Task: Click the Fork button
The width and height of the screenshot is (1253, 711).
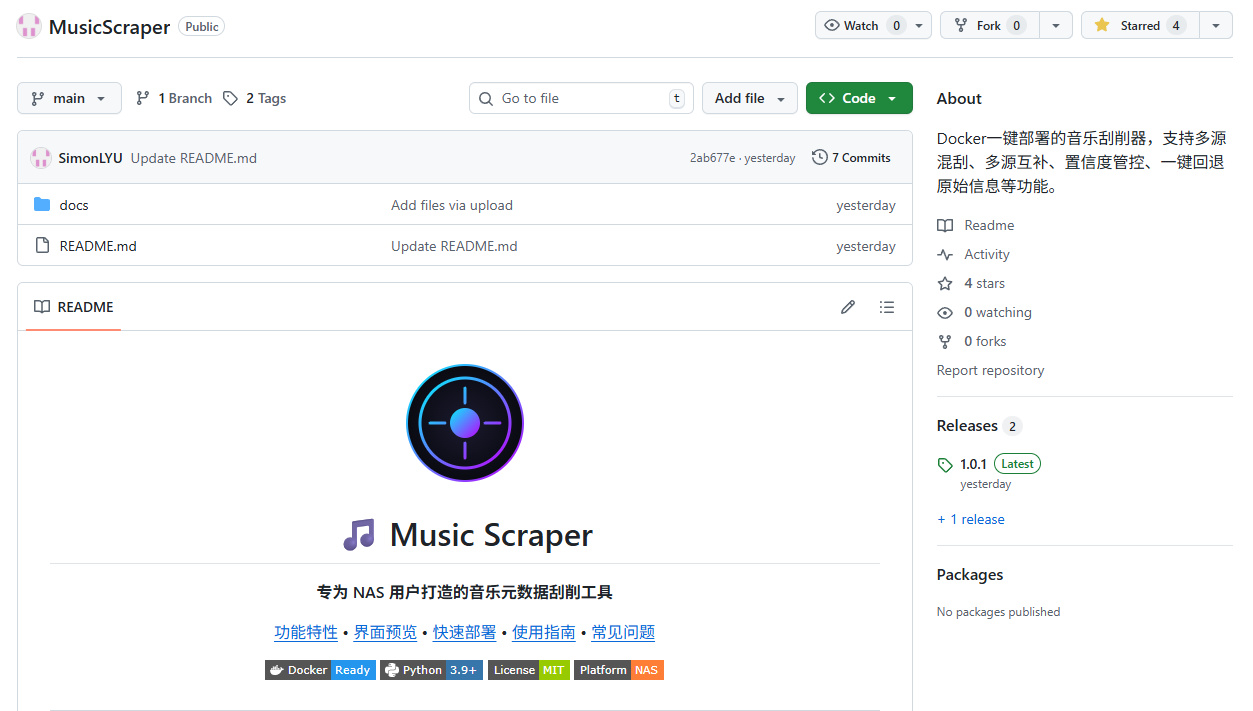Action: 989,26
